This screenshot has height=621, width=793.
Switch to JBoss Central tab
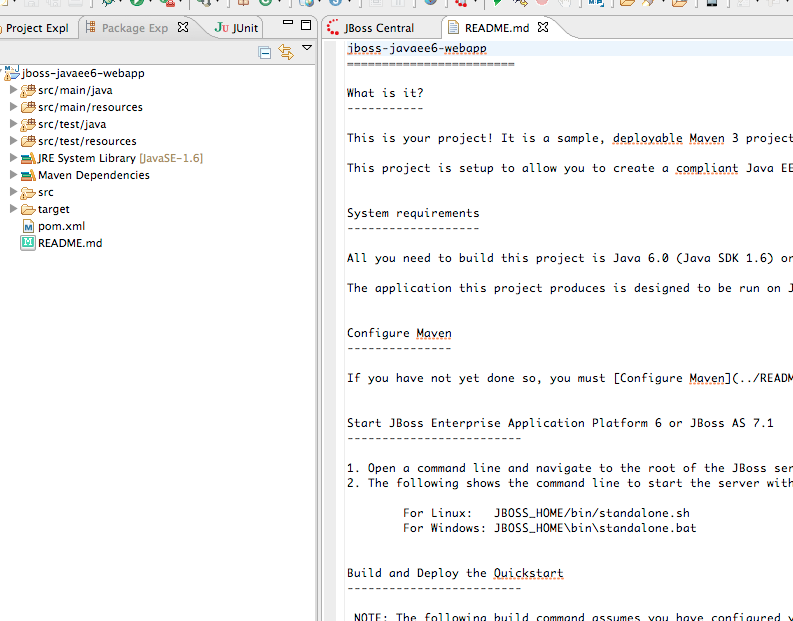(x=370, y=28)
